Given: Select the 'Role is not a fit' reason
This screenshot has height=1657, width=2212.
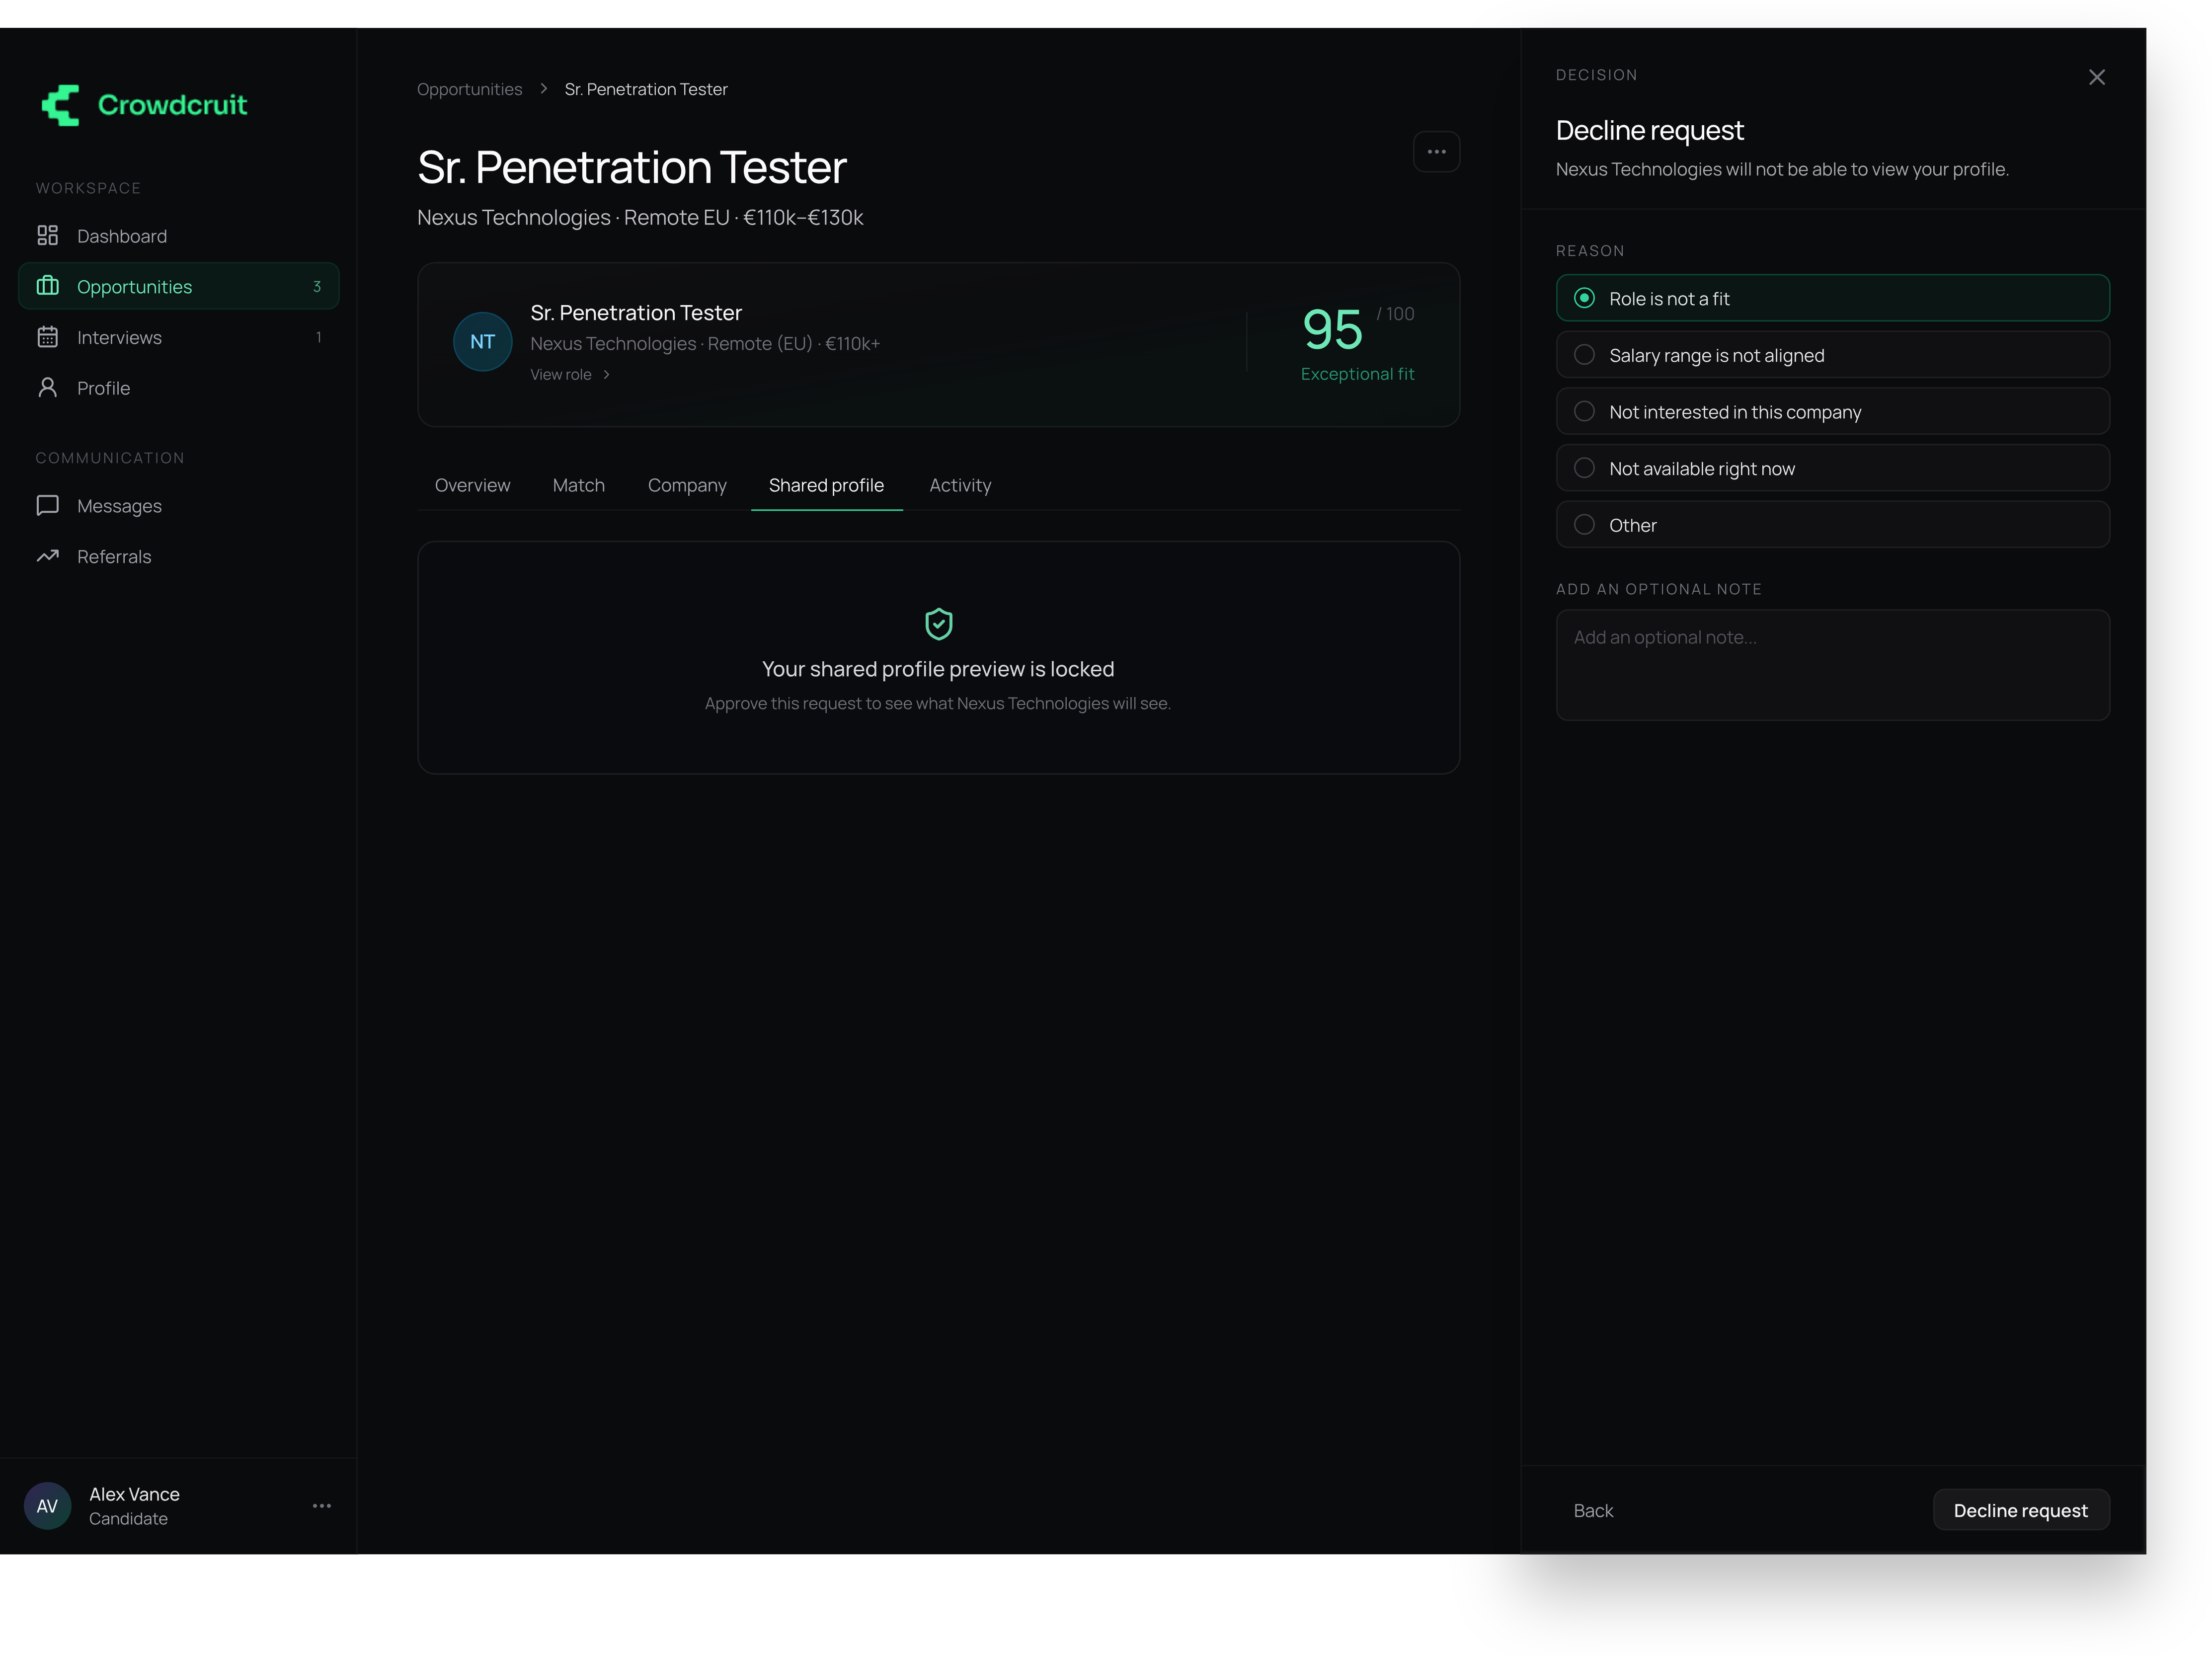Looking at the screenshot, I should pos(1833,298).
